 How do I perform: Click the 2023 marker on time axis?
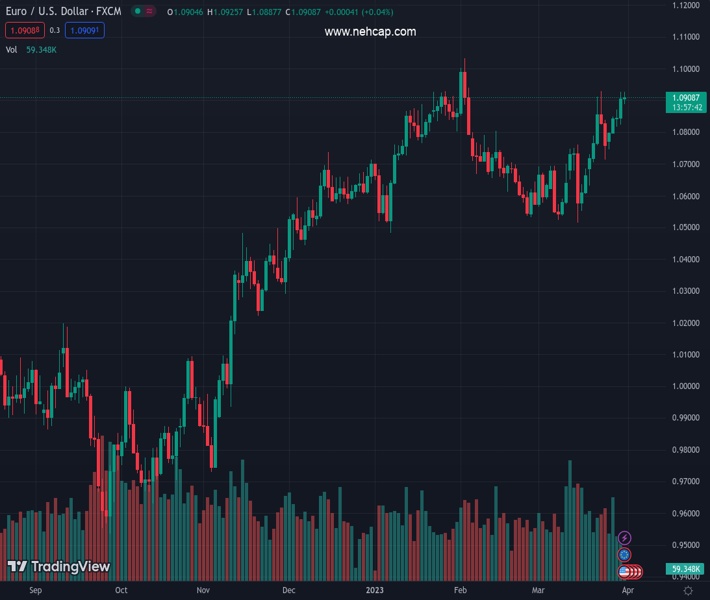[x=376, y=591]
